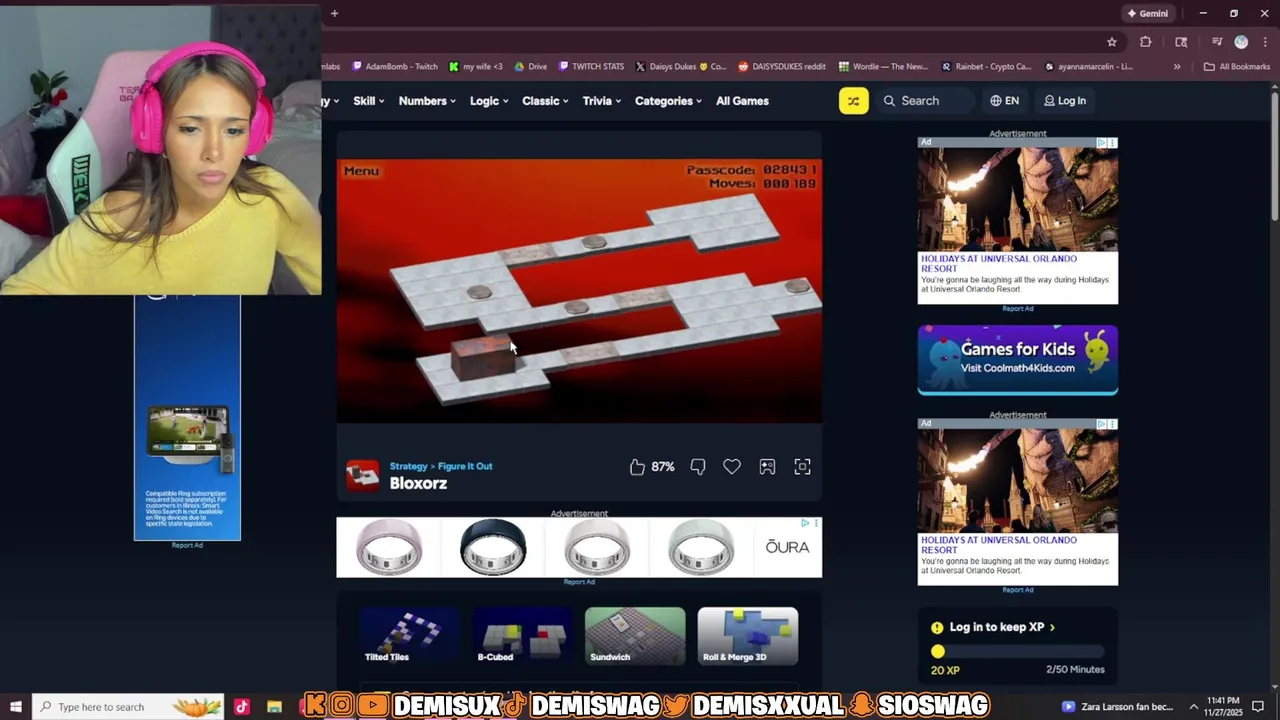
Task: Favorite Bloxorz with the heart icon
Action: click(x=732, y=467)
